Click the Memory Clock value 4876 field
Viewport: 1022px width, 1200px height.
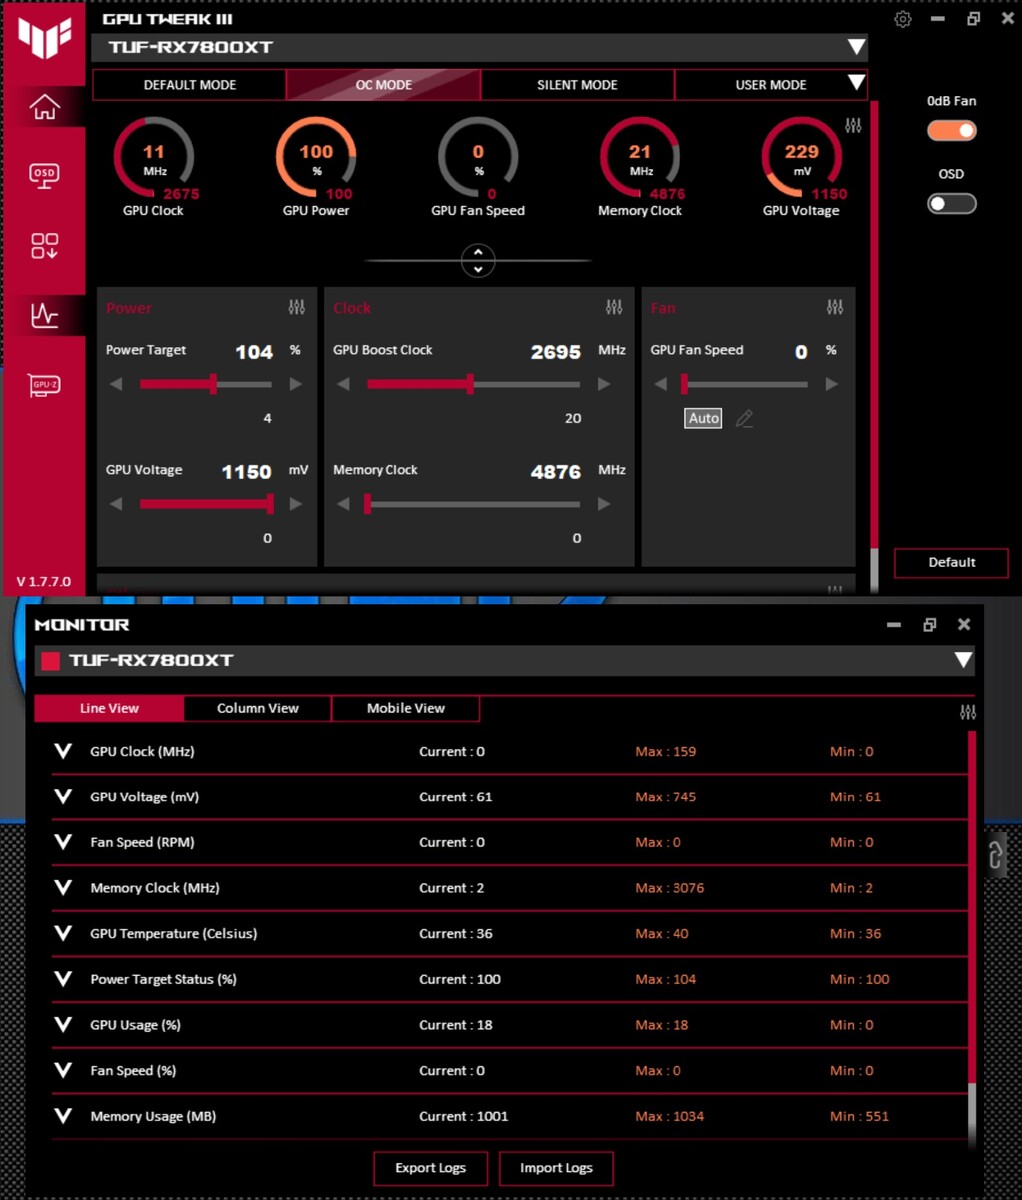click(x=556, y=472)
